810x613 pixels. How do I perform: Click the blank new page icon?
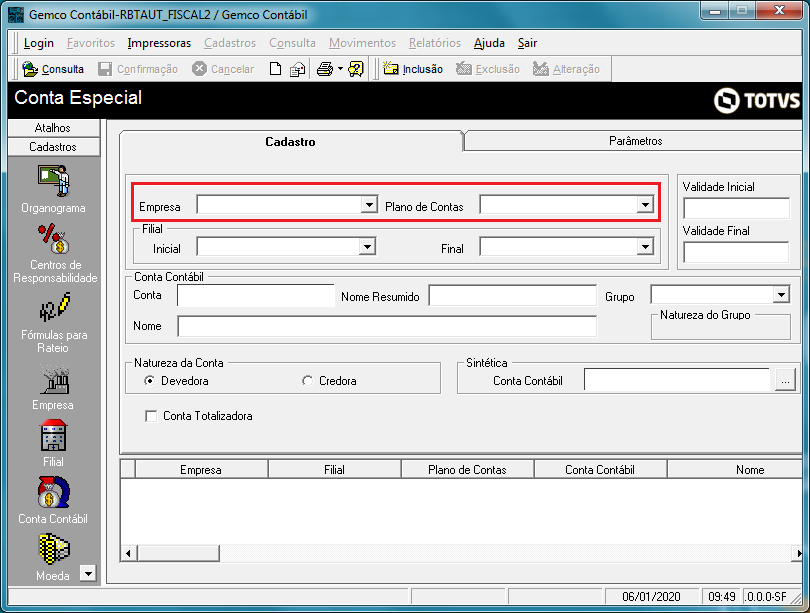pyautogui.click(x=275, y=69)
